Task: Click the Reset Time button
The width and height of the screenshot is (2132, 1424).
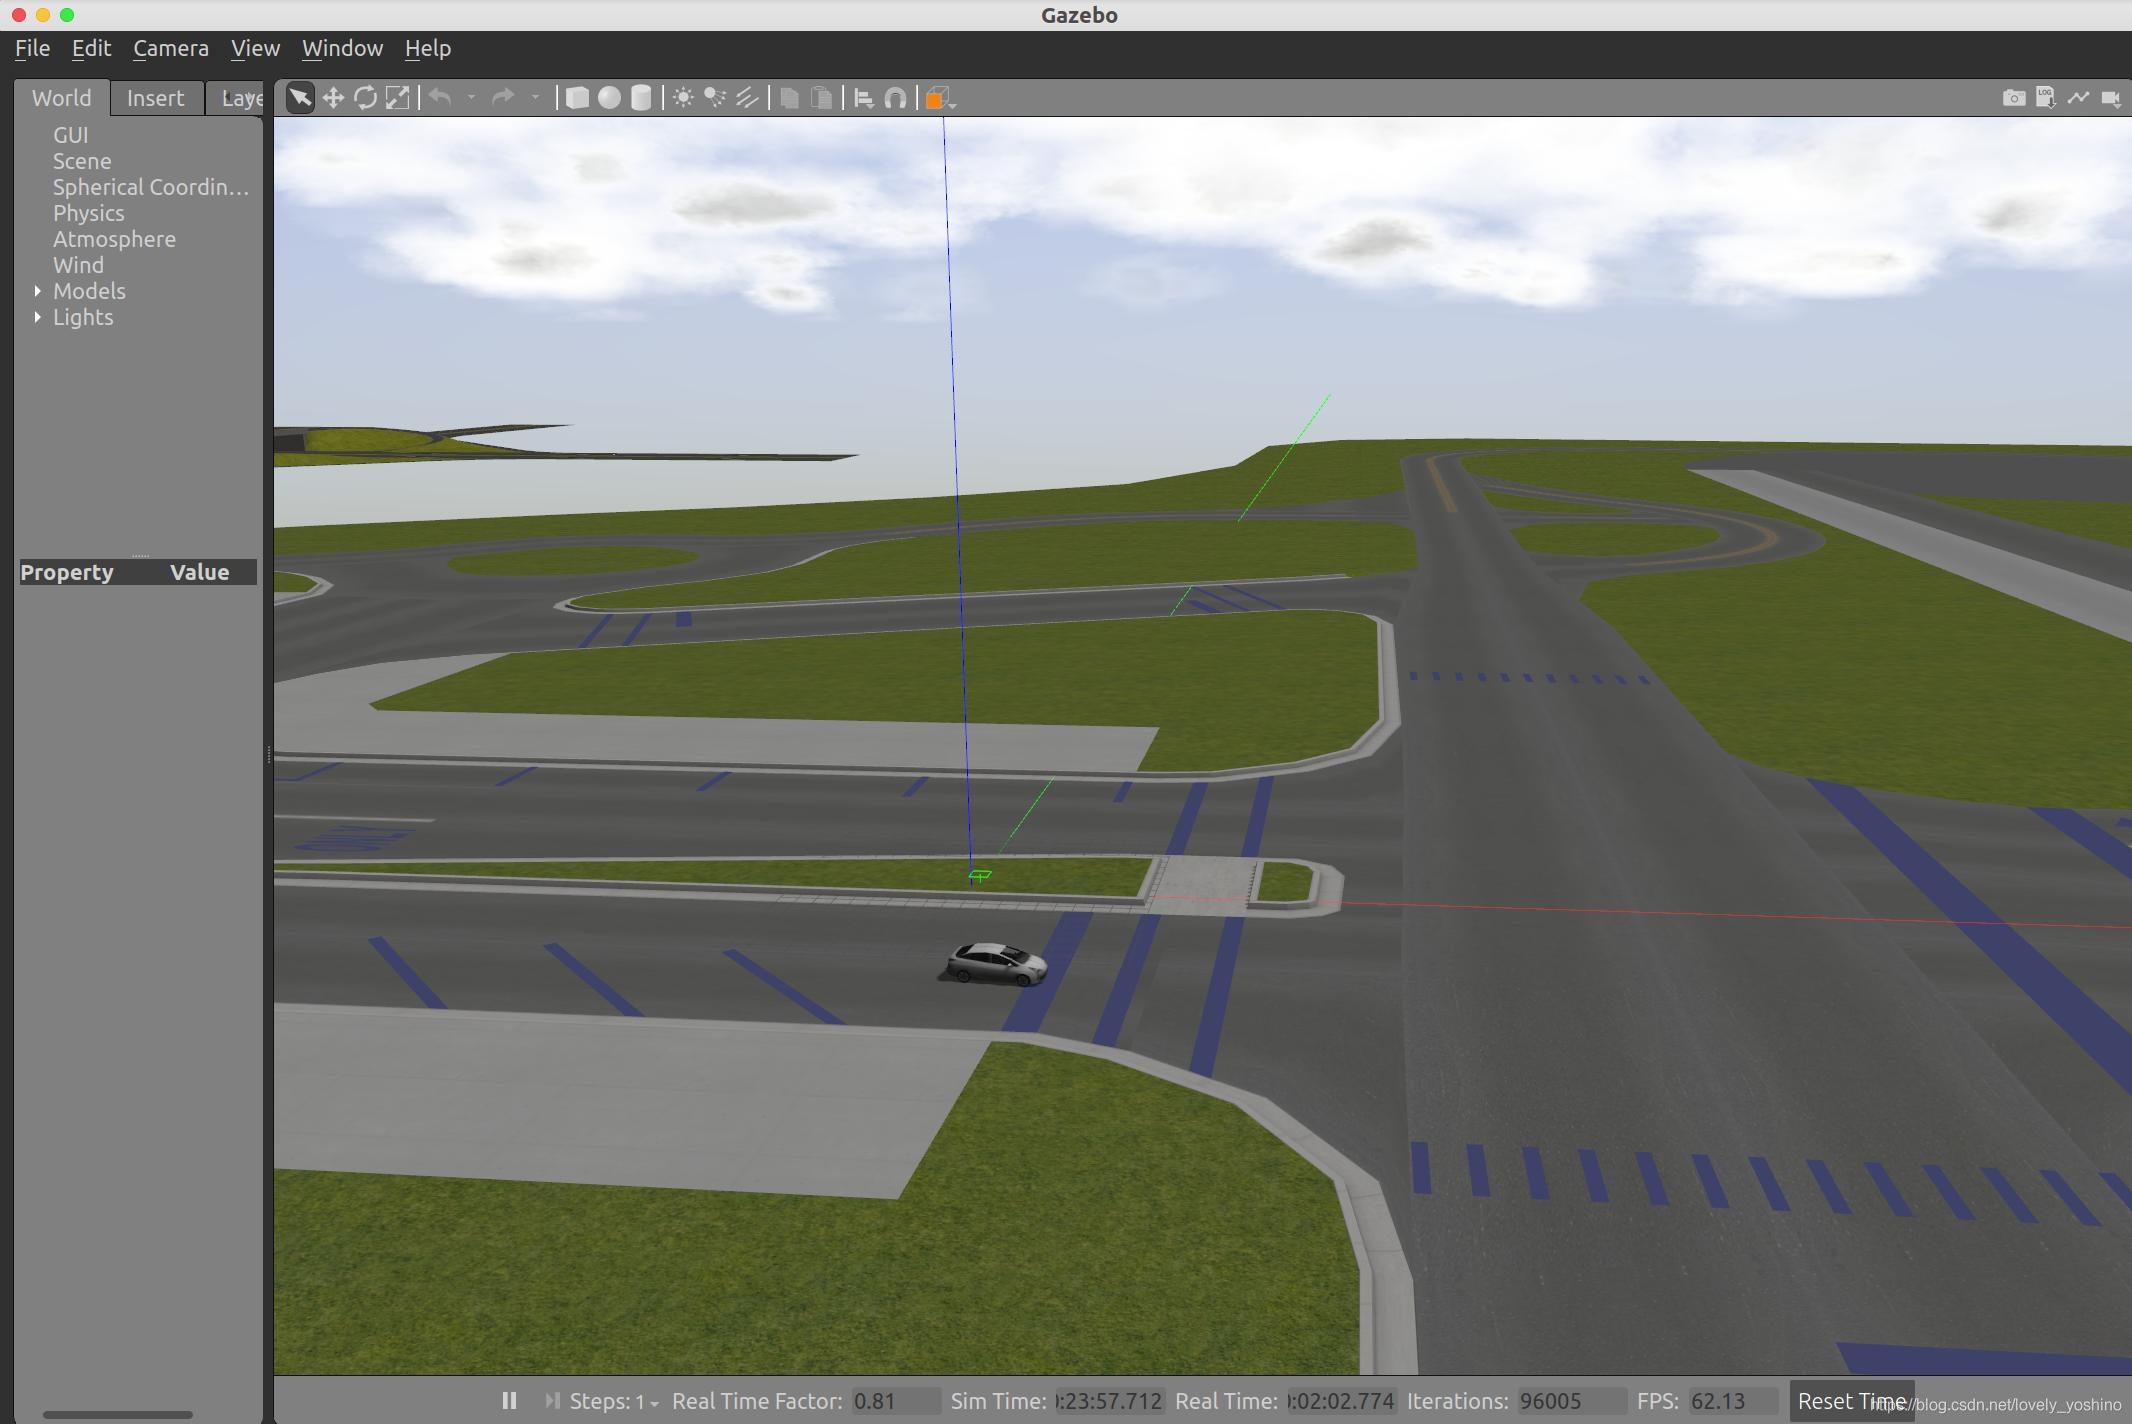Action: (1850, 1401)
